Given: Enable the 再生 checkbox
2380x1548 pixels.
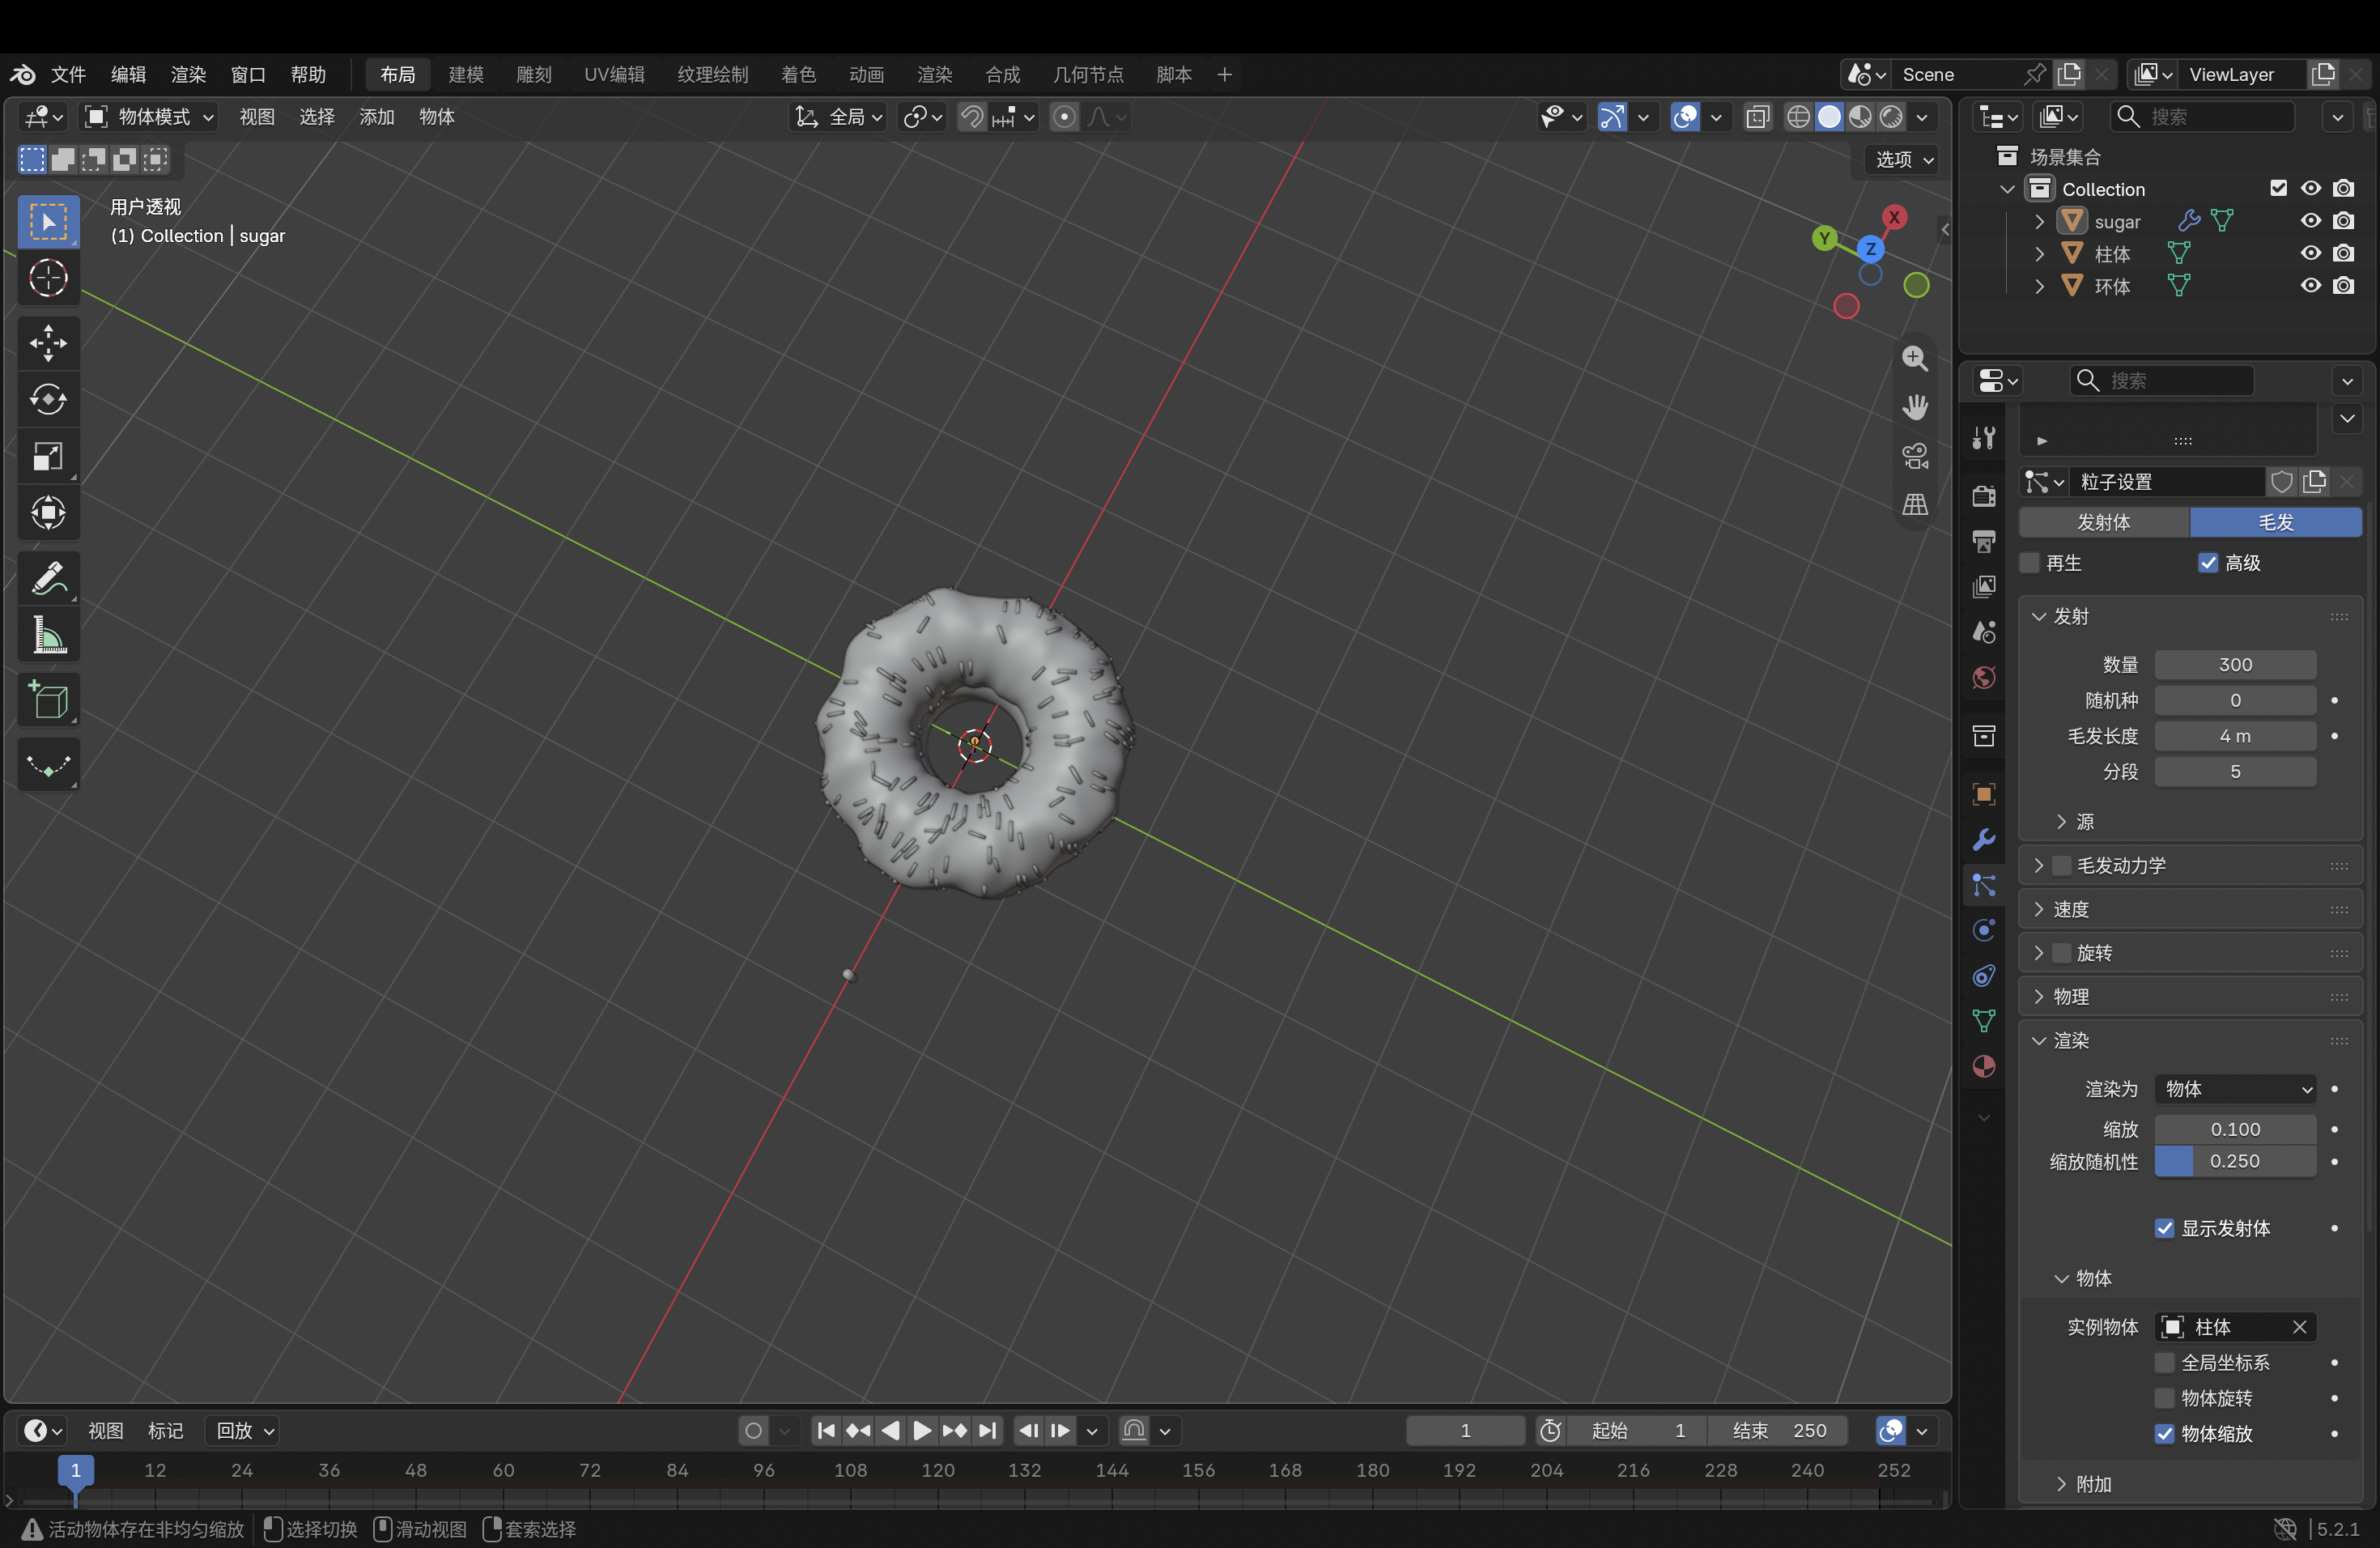Looking at the screenshot, I should [x=2029, y=563].
